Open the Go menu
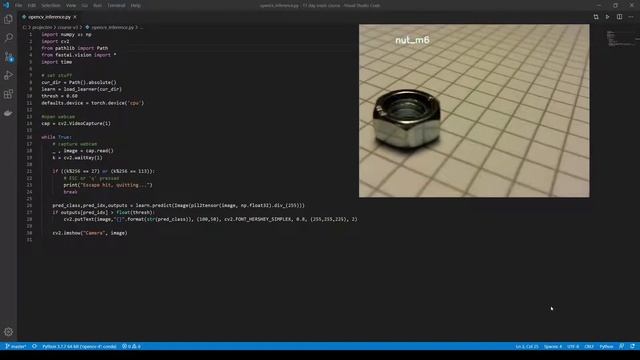 click(85, 5)
